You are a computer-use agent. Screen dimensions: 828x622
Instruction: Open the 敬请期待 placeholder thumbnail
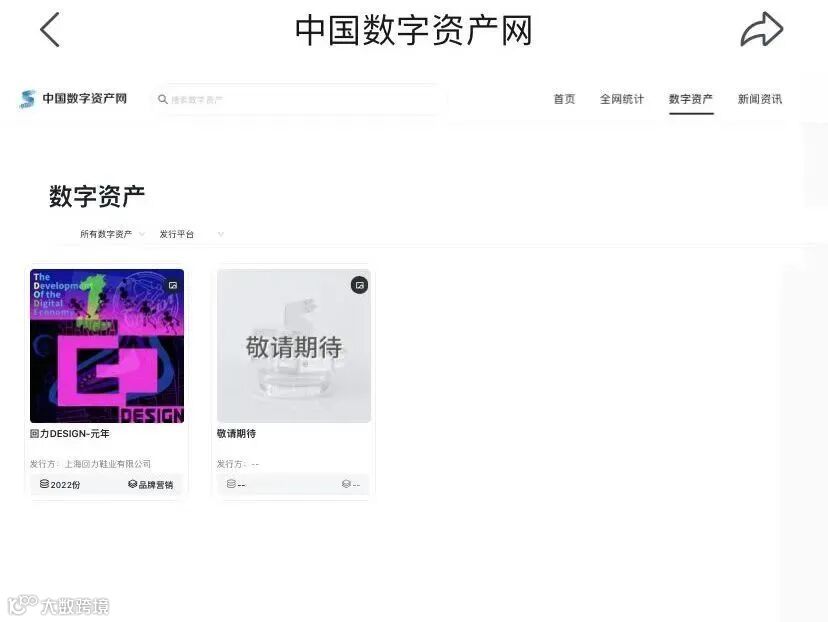click(x=294, y=346)
